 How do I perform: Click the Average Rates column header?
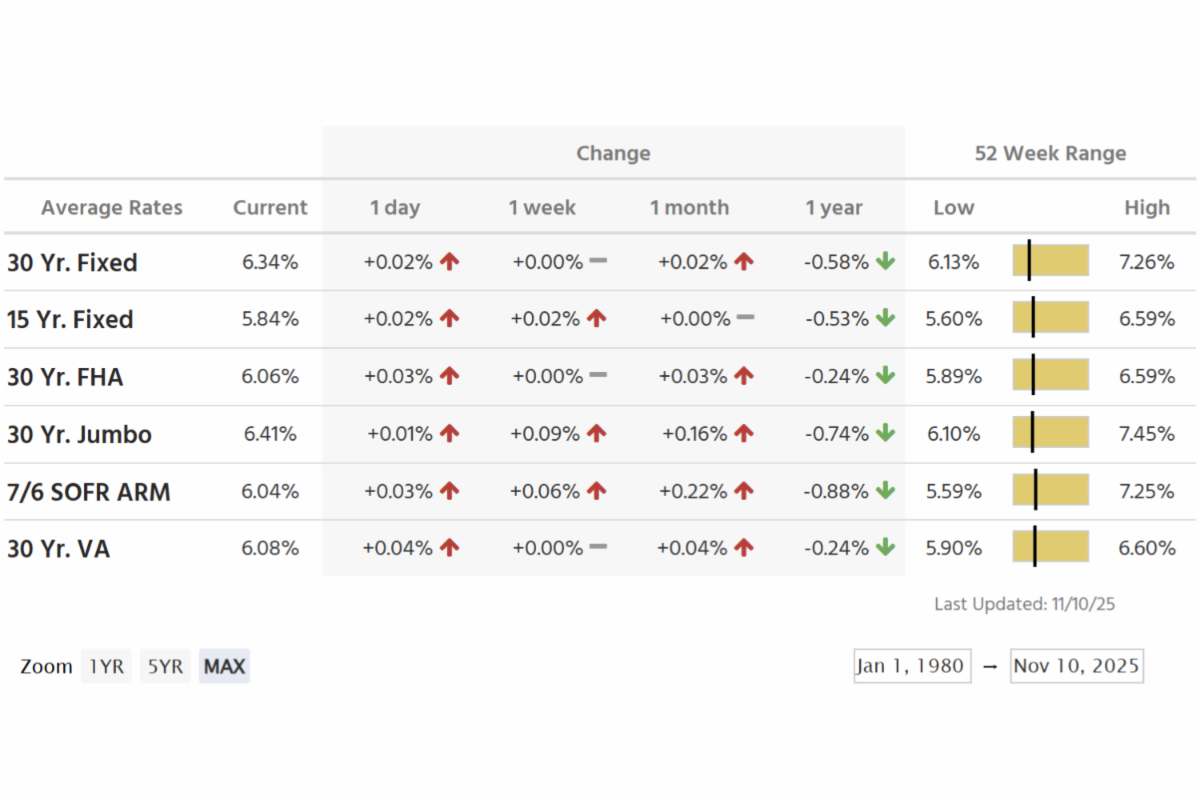point(112,208)
